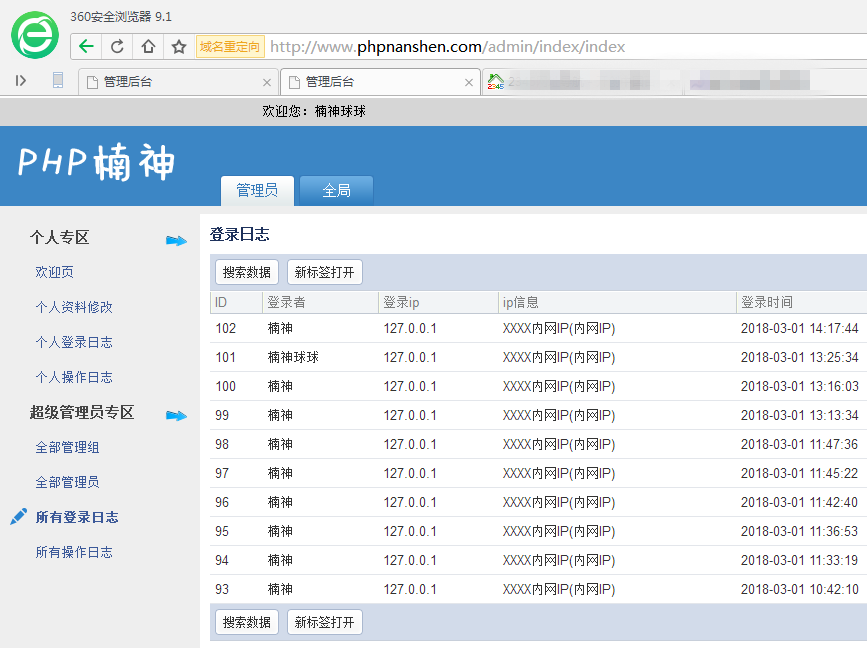Select the login user 楠神球球 in row 101

[293, 357]
